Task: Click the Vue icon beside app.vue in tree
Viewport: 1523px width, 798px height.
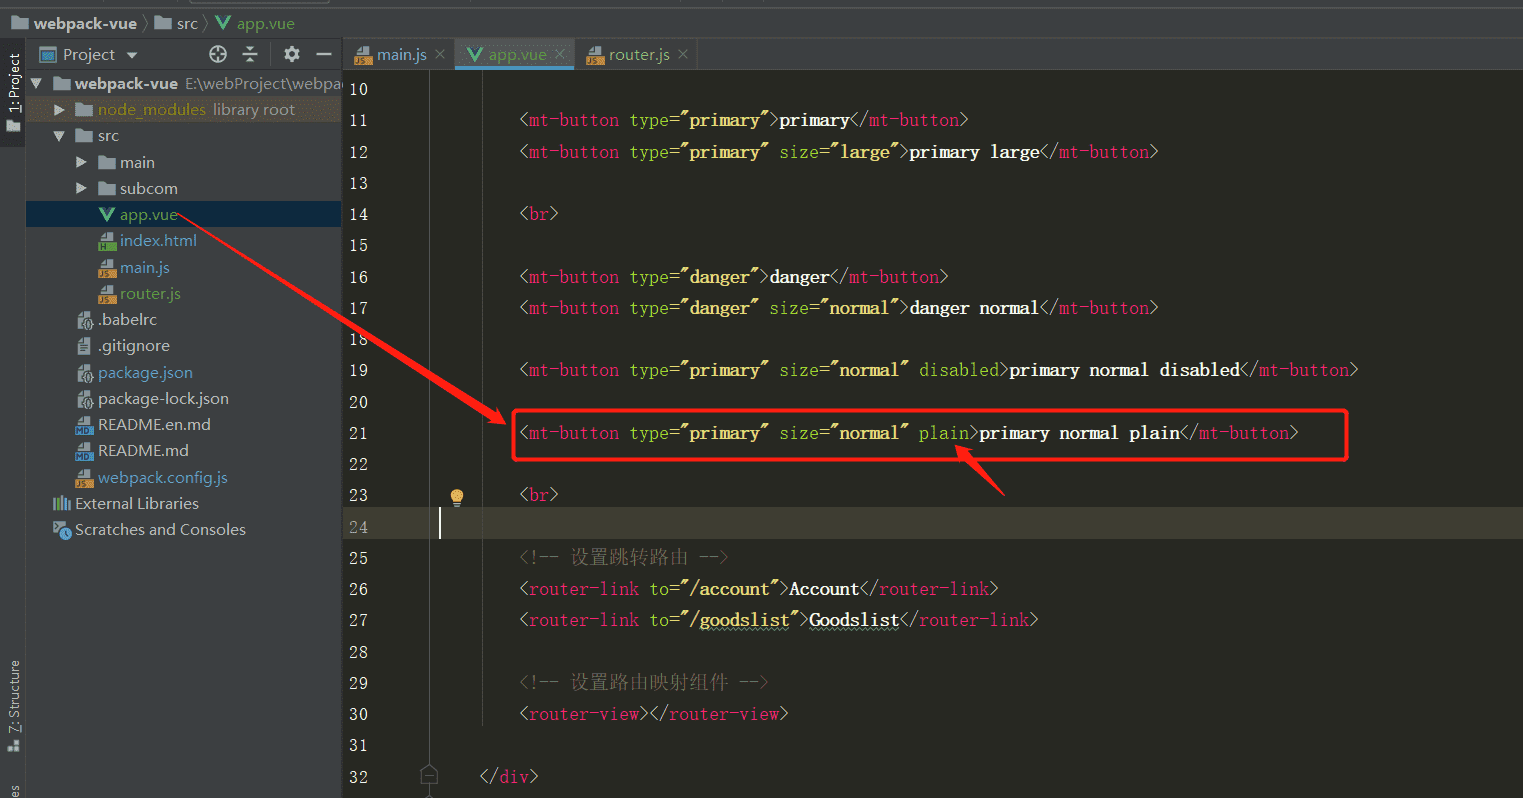Action: (107, 214)
